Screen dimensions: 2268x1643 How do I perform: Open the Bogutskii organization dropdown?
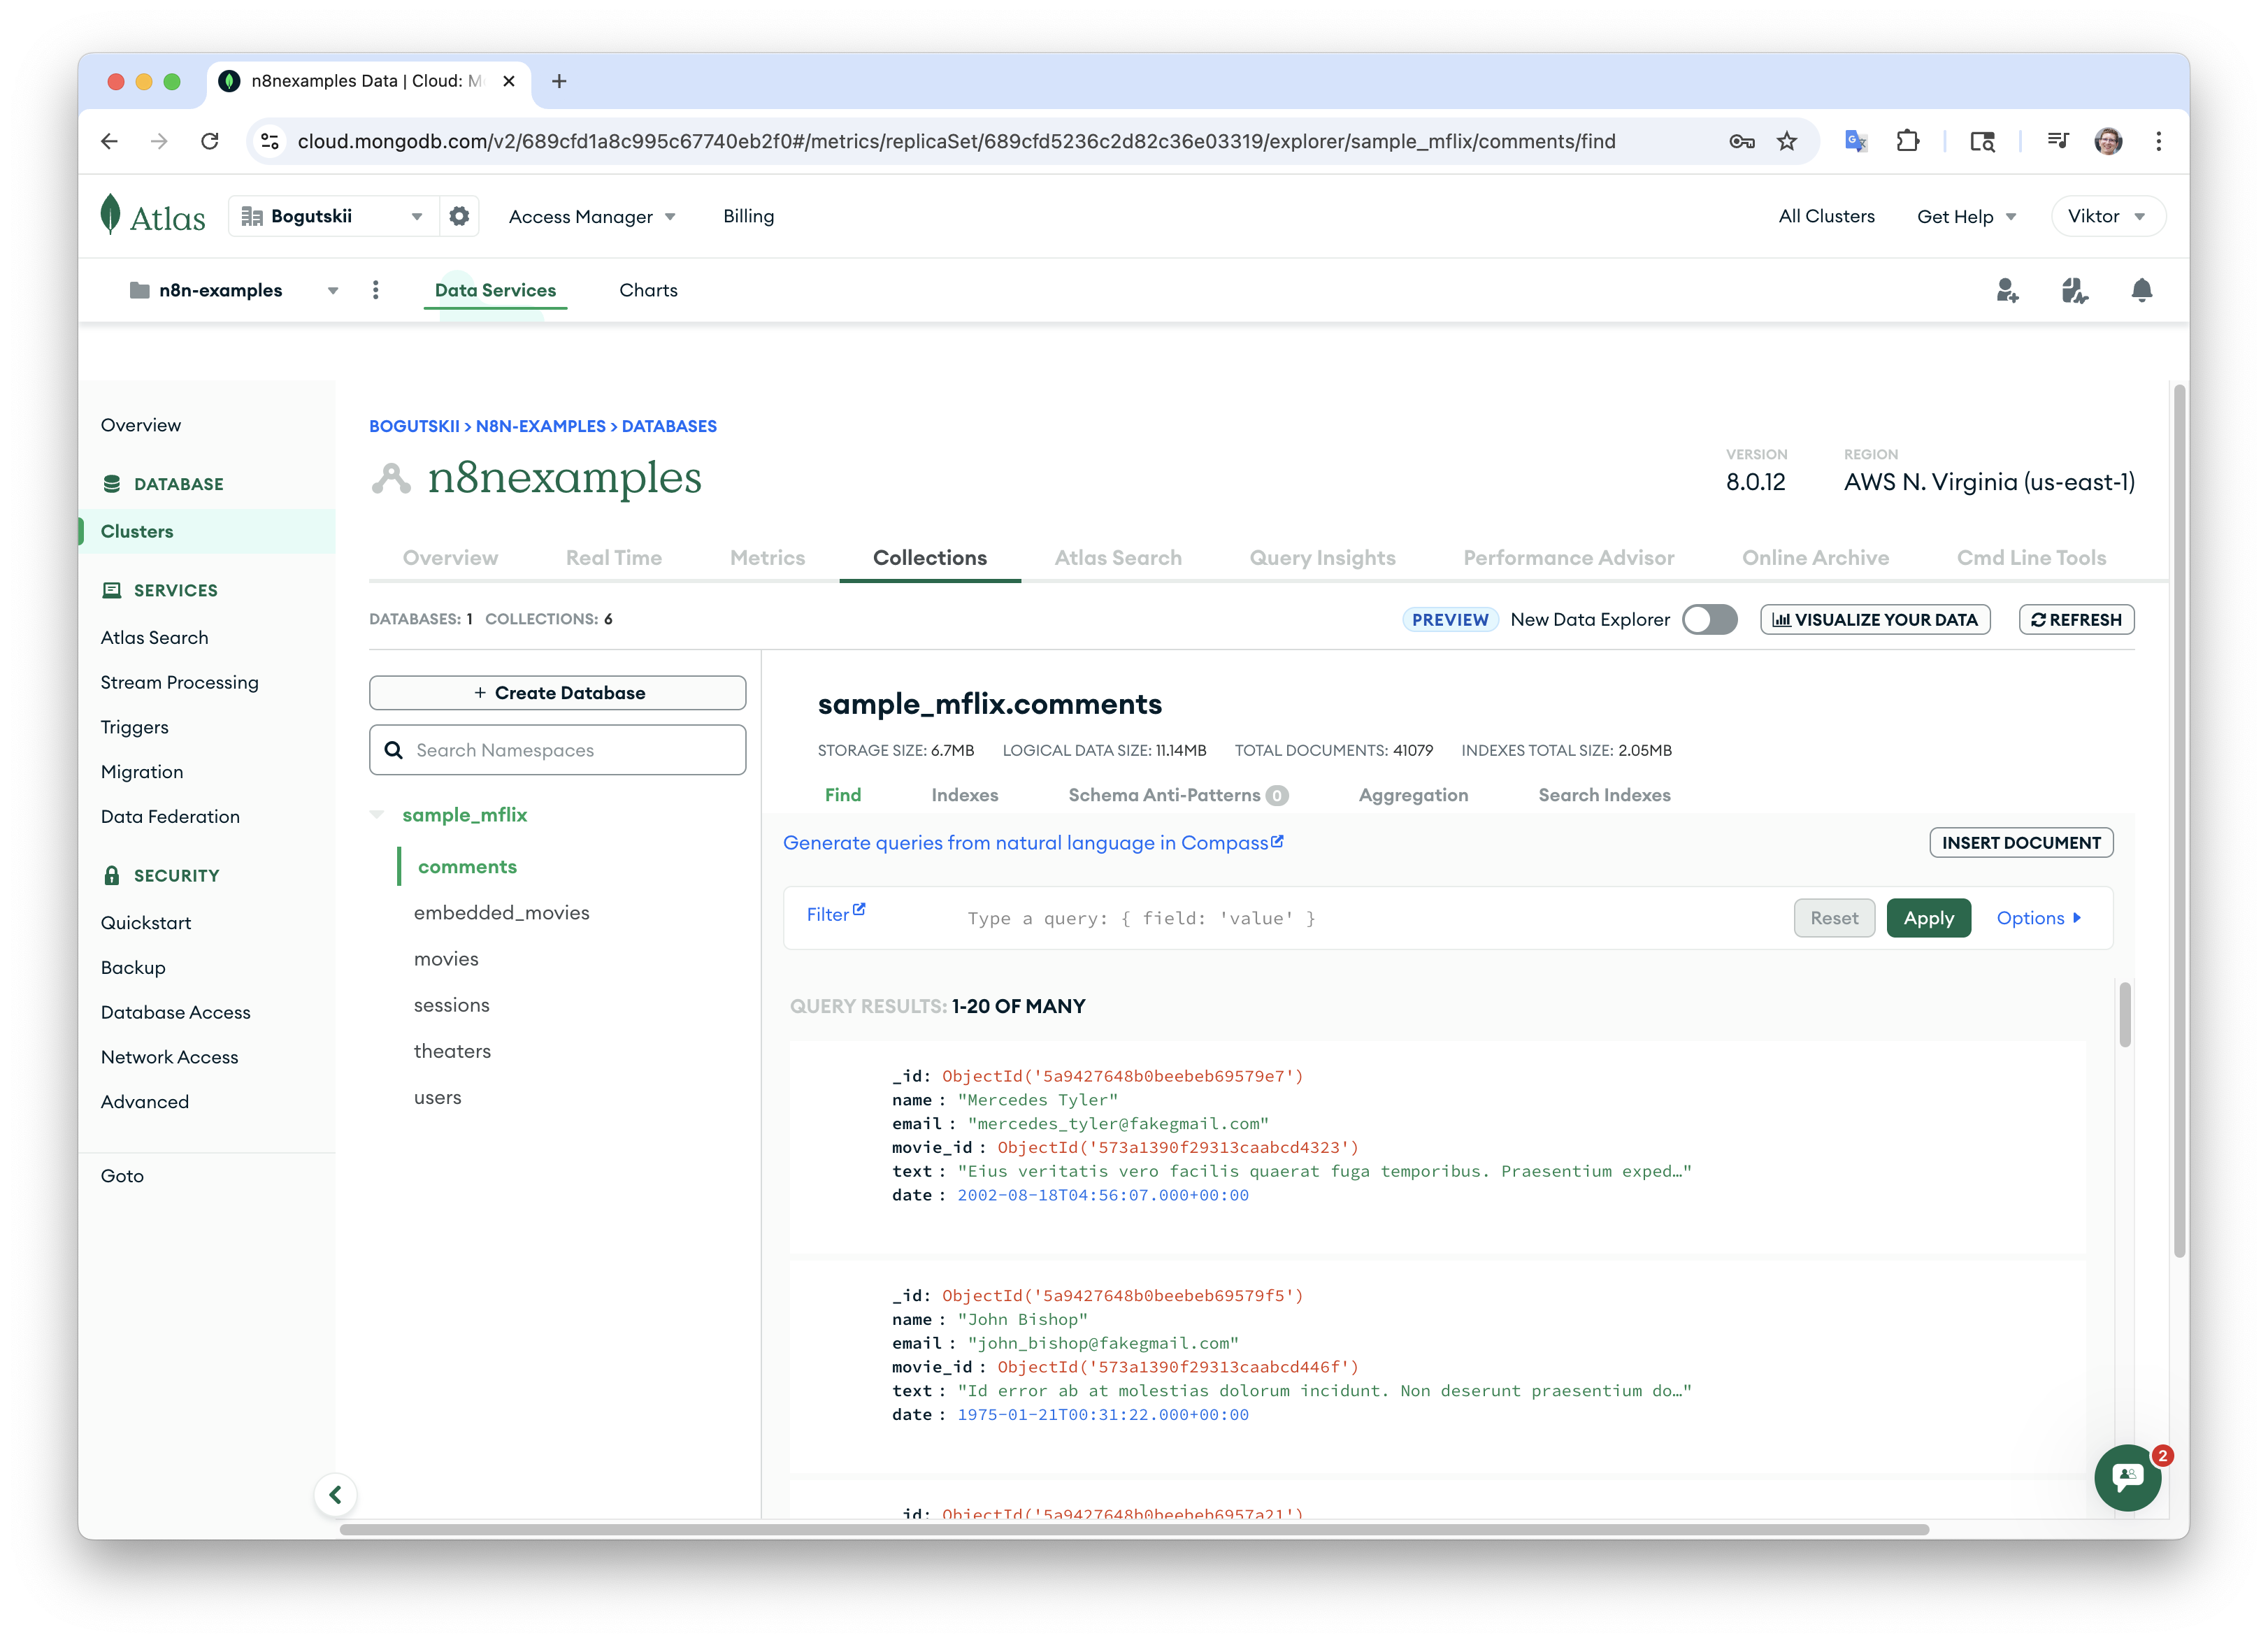[x=335, y=216]
